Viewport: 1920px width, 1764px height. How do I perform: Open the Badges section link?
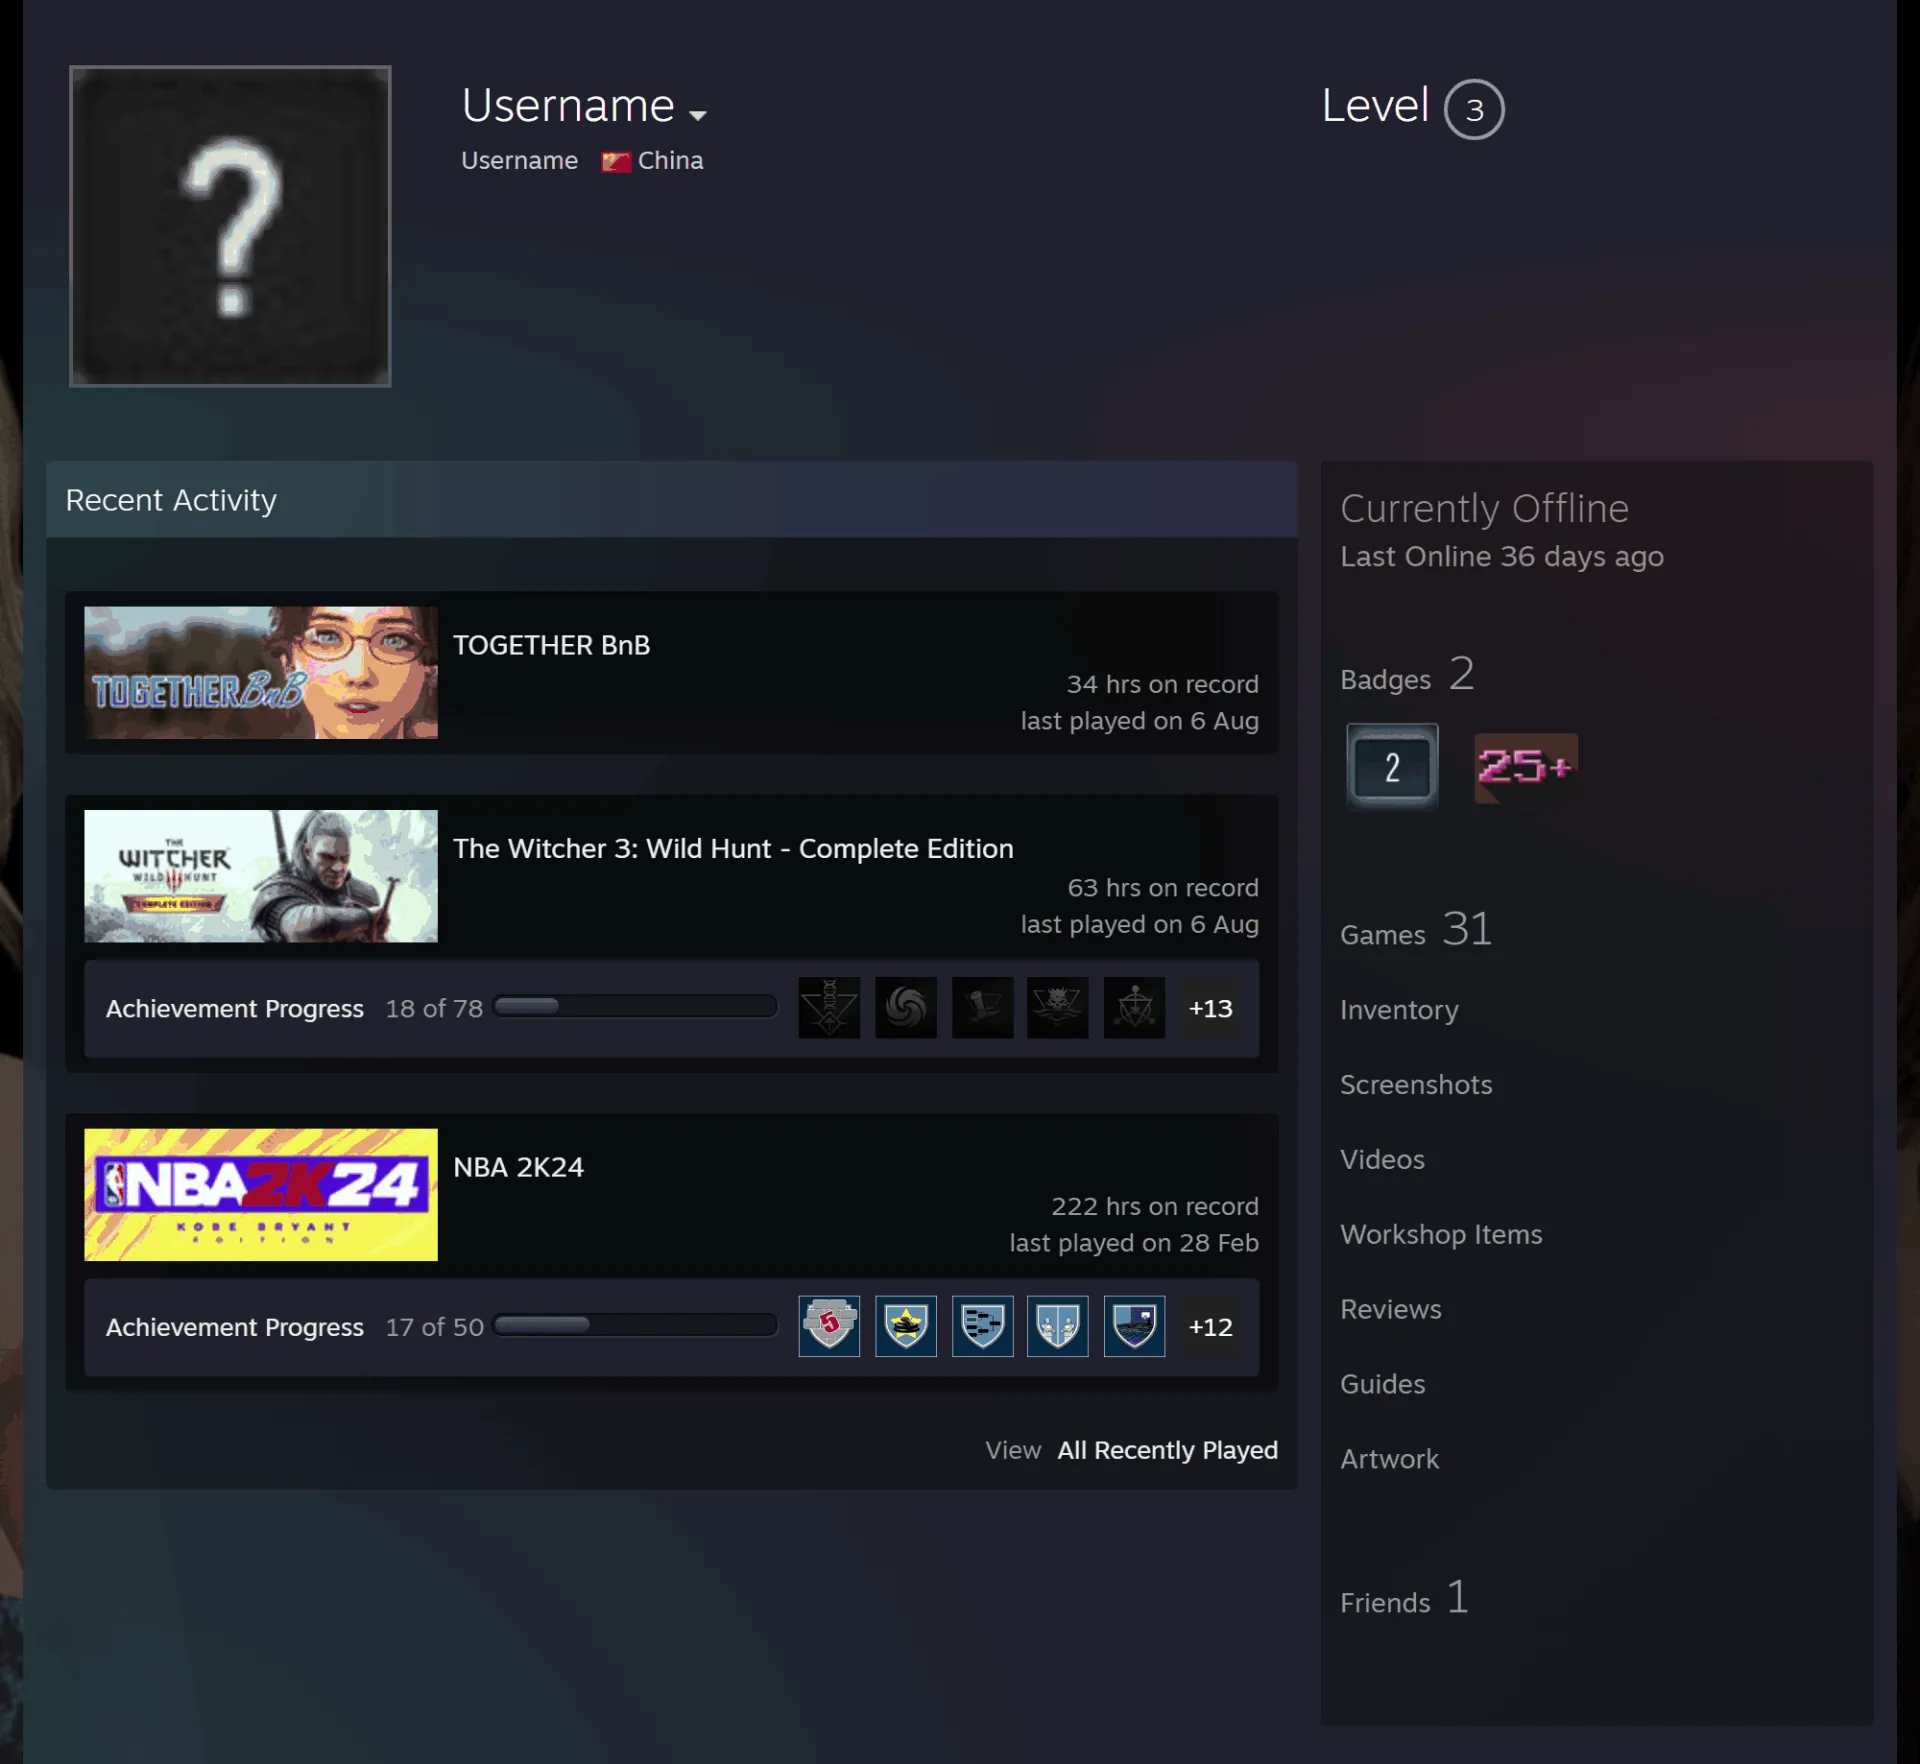point(1407,676)
